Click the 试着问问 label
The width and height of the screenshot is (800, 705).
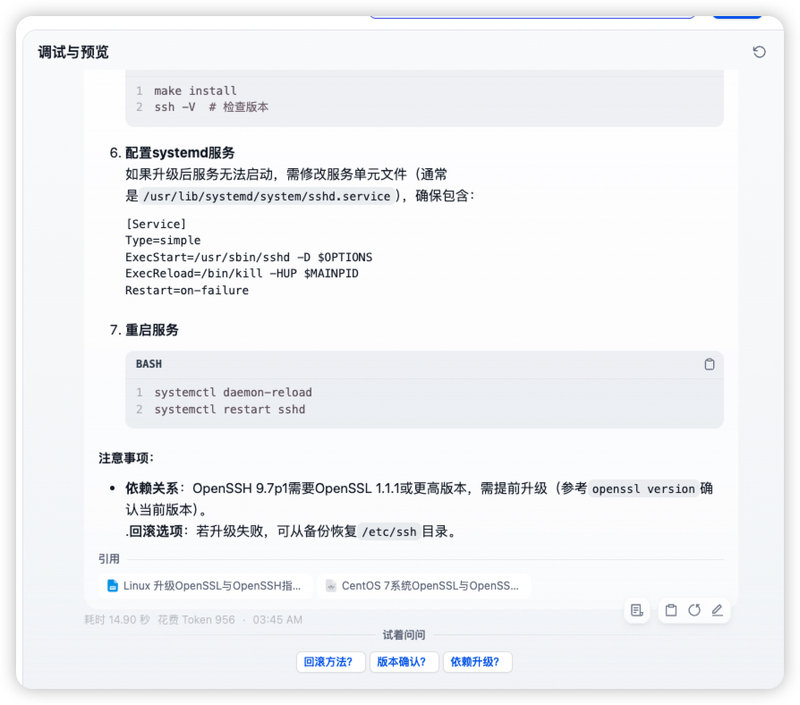(x=404, y=635)
